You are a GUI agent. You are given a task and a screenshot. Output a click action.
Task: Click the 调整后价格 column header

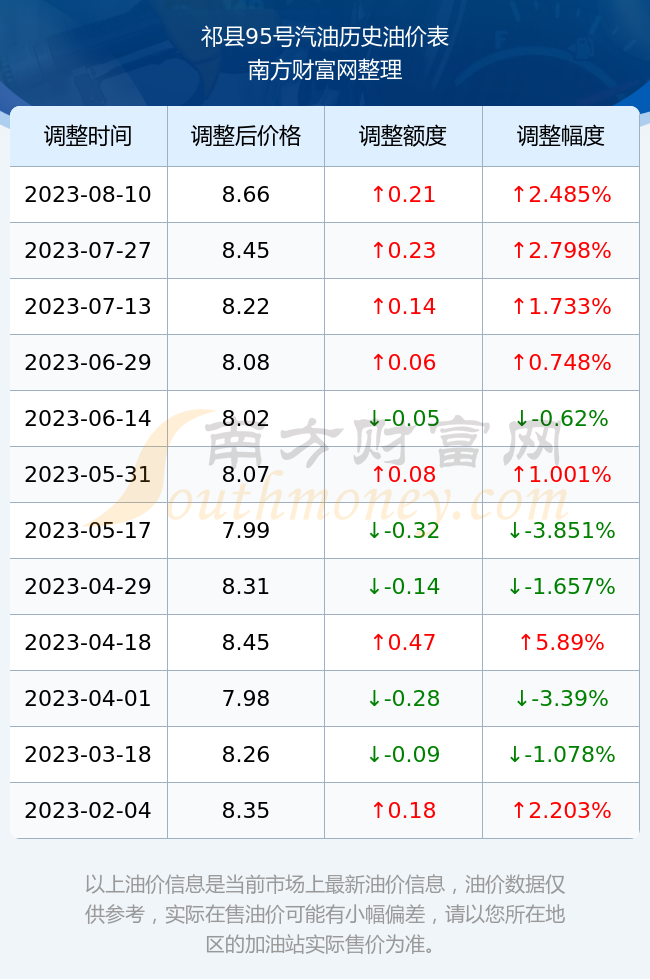[246, 136]
